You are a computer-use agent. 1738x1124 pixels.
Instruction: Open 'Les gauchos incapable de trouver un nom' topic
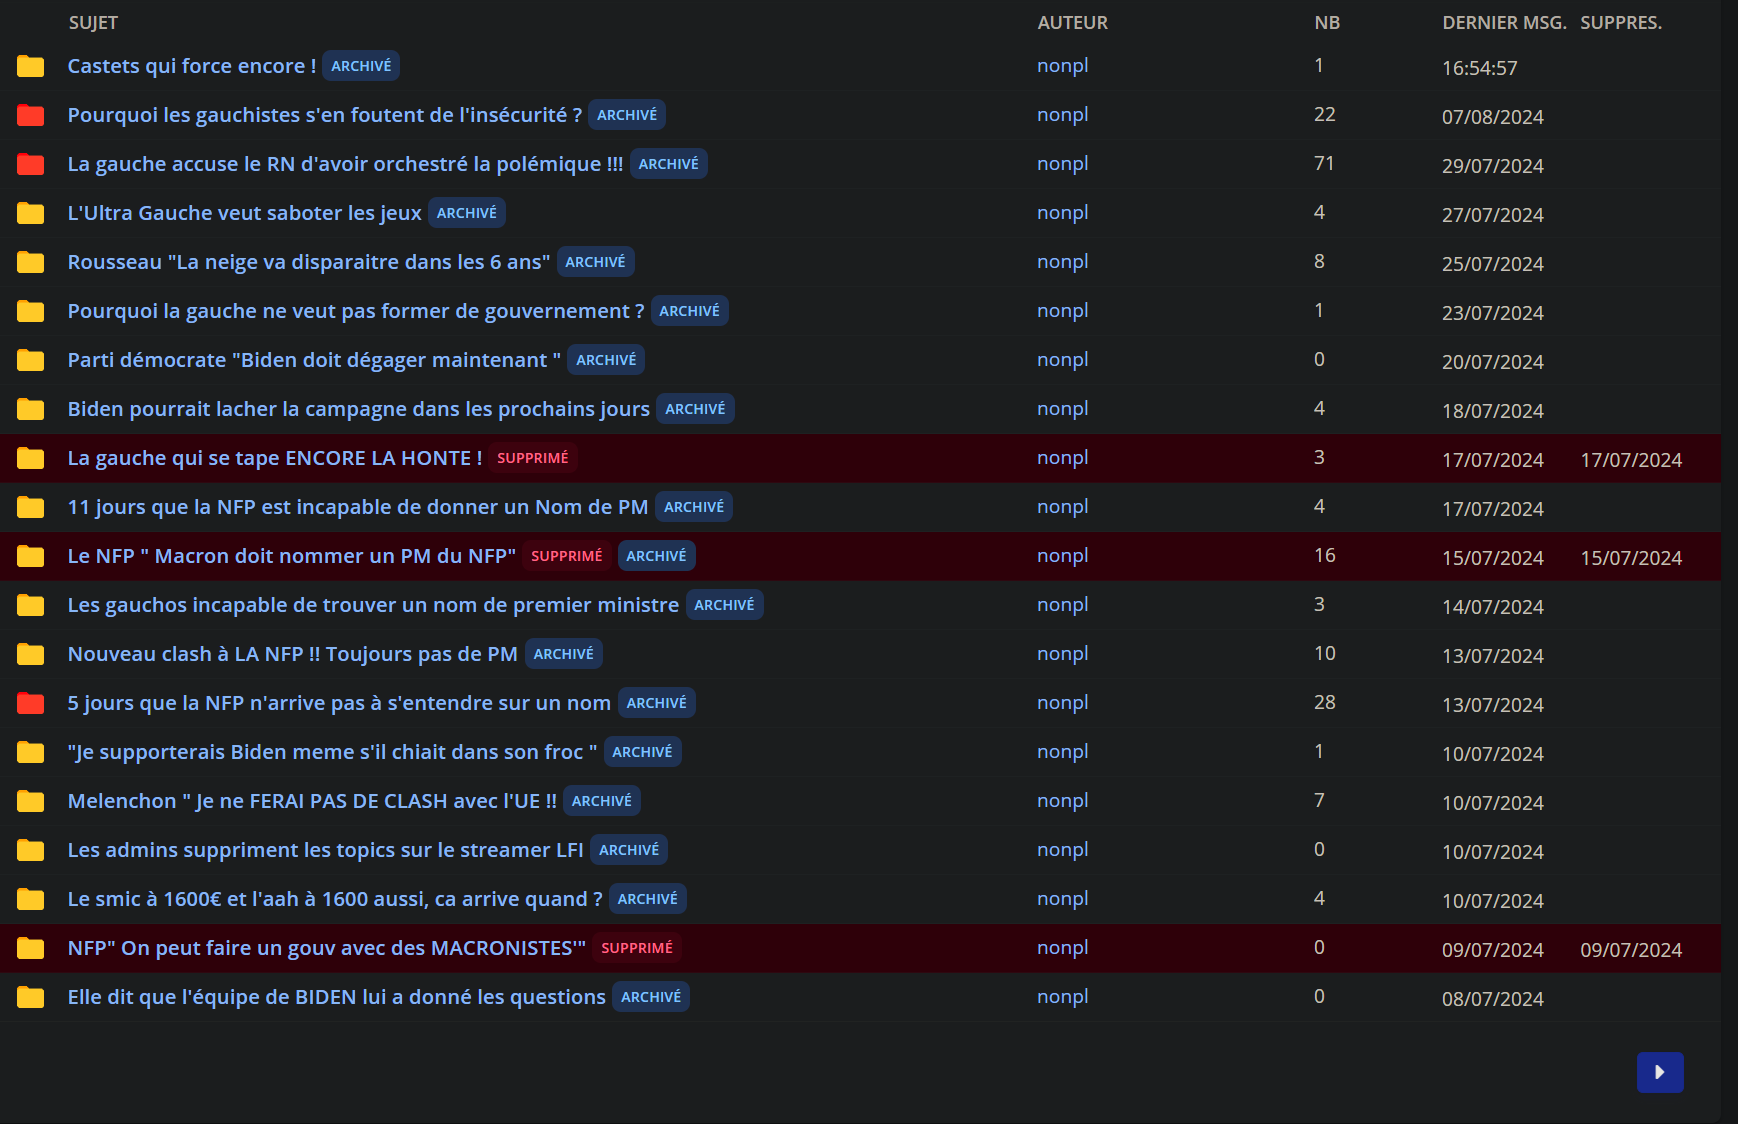(373, 605)
